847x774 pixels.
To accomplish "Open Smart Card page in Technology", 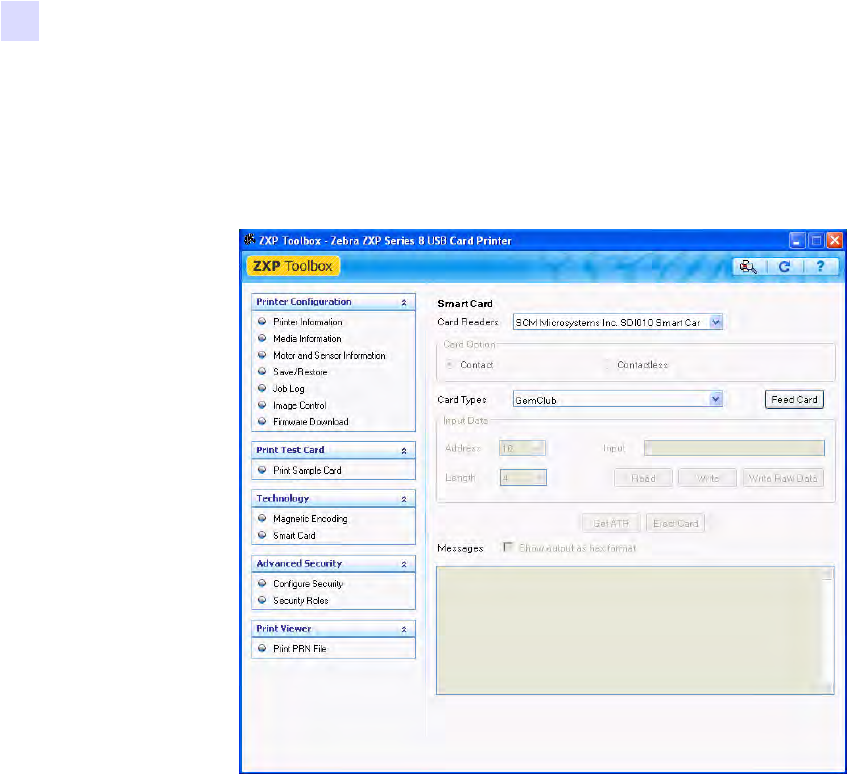I will tap(294, 535).
